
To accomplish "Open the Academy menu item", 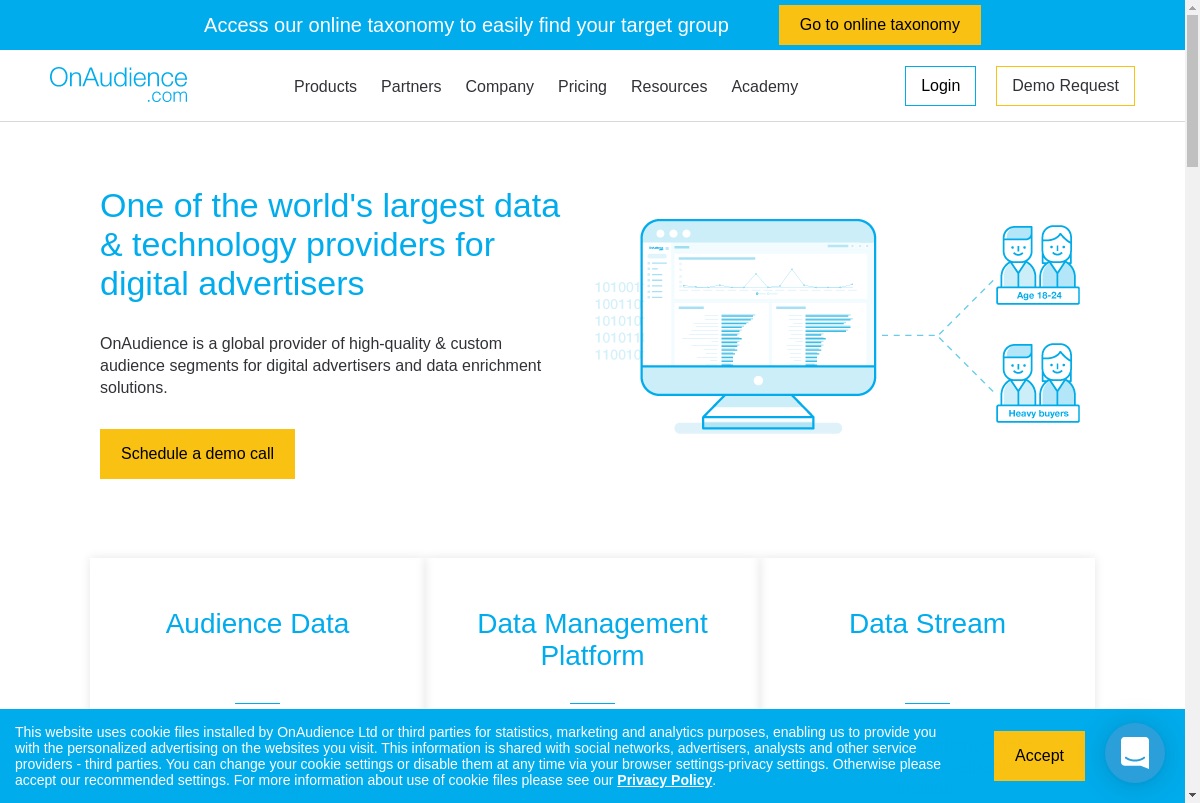I will 764,87.
